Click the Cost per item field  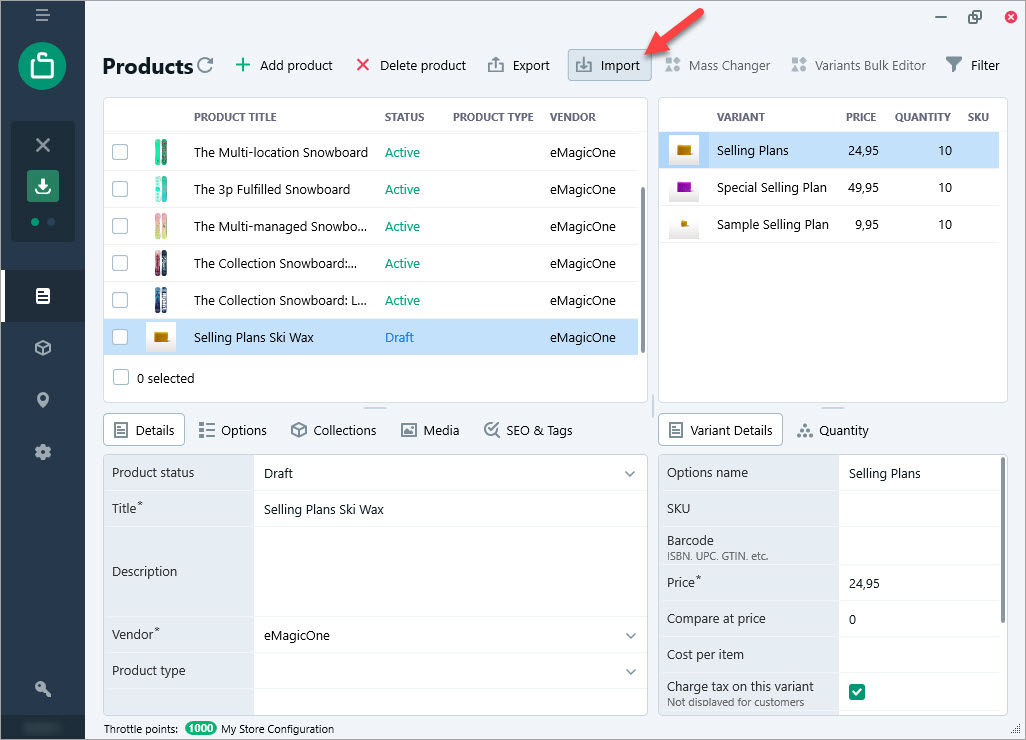(x=919, y=655)
